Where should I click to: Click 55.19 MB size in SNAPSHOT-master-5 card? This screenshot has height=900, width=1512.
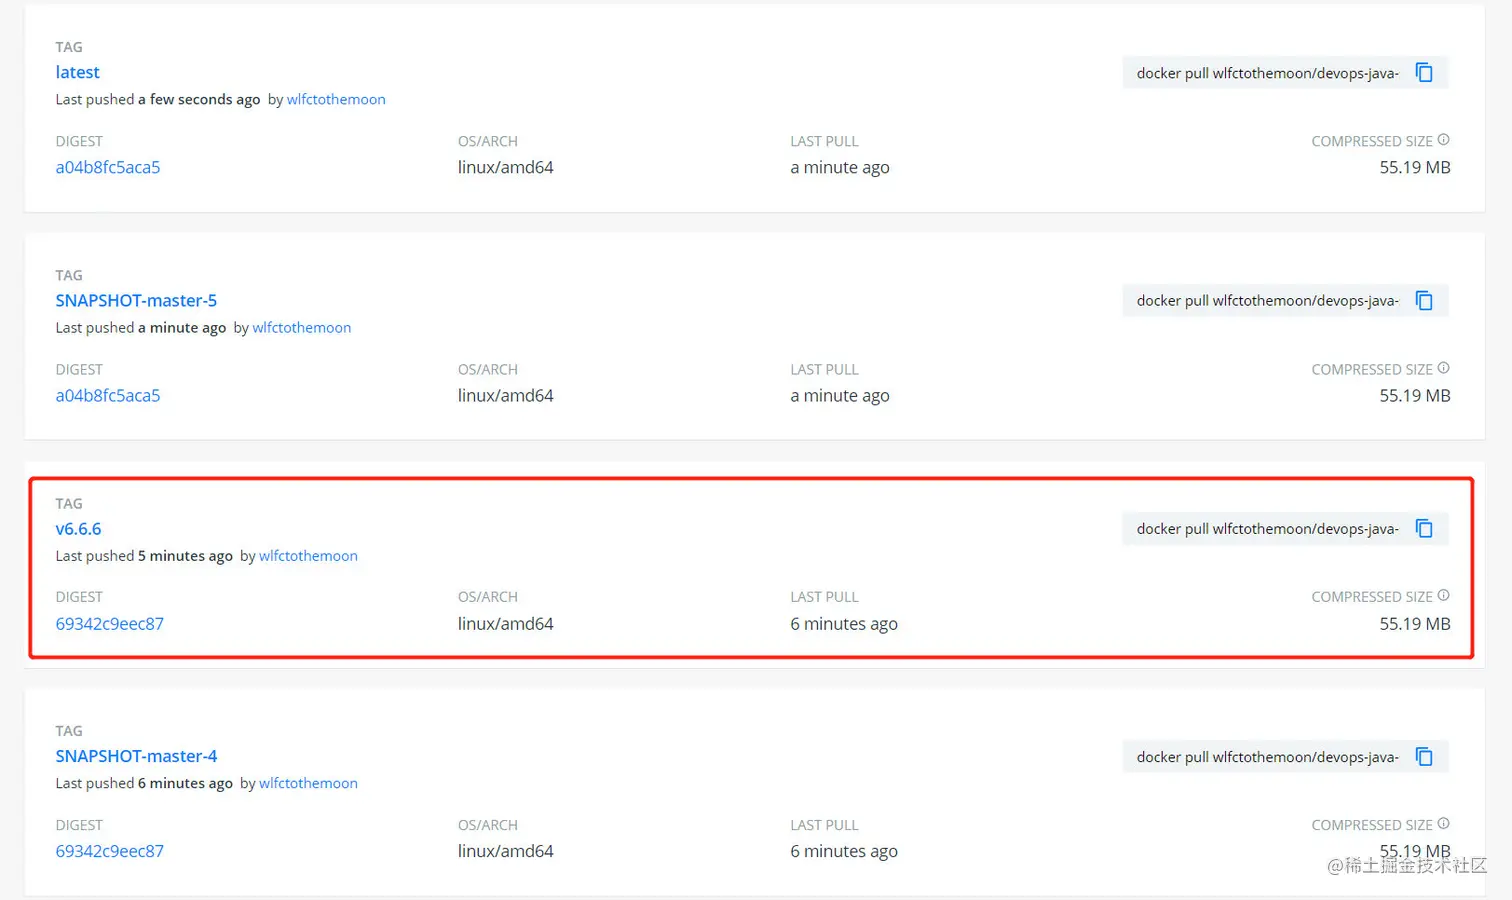pyautogui.click(x=1415, y=395)
